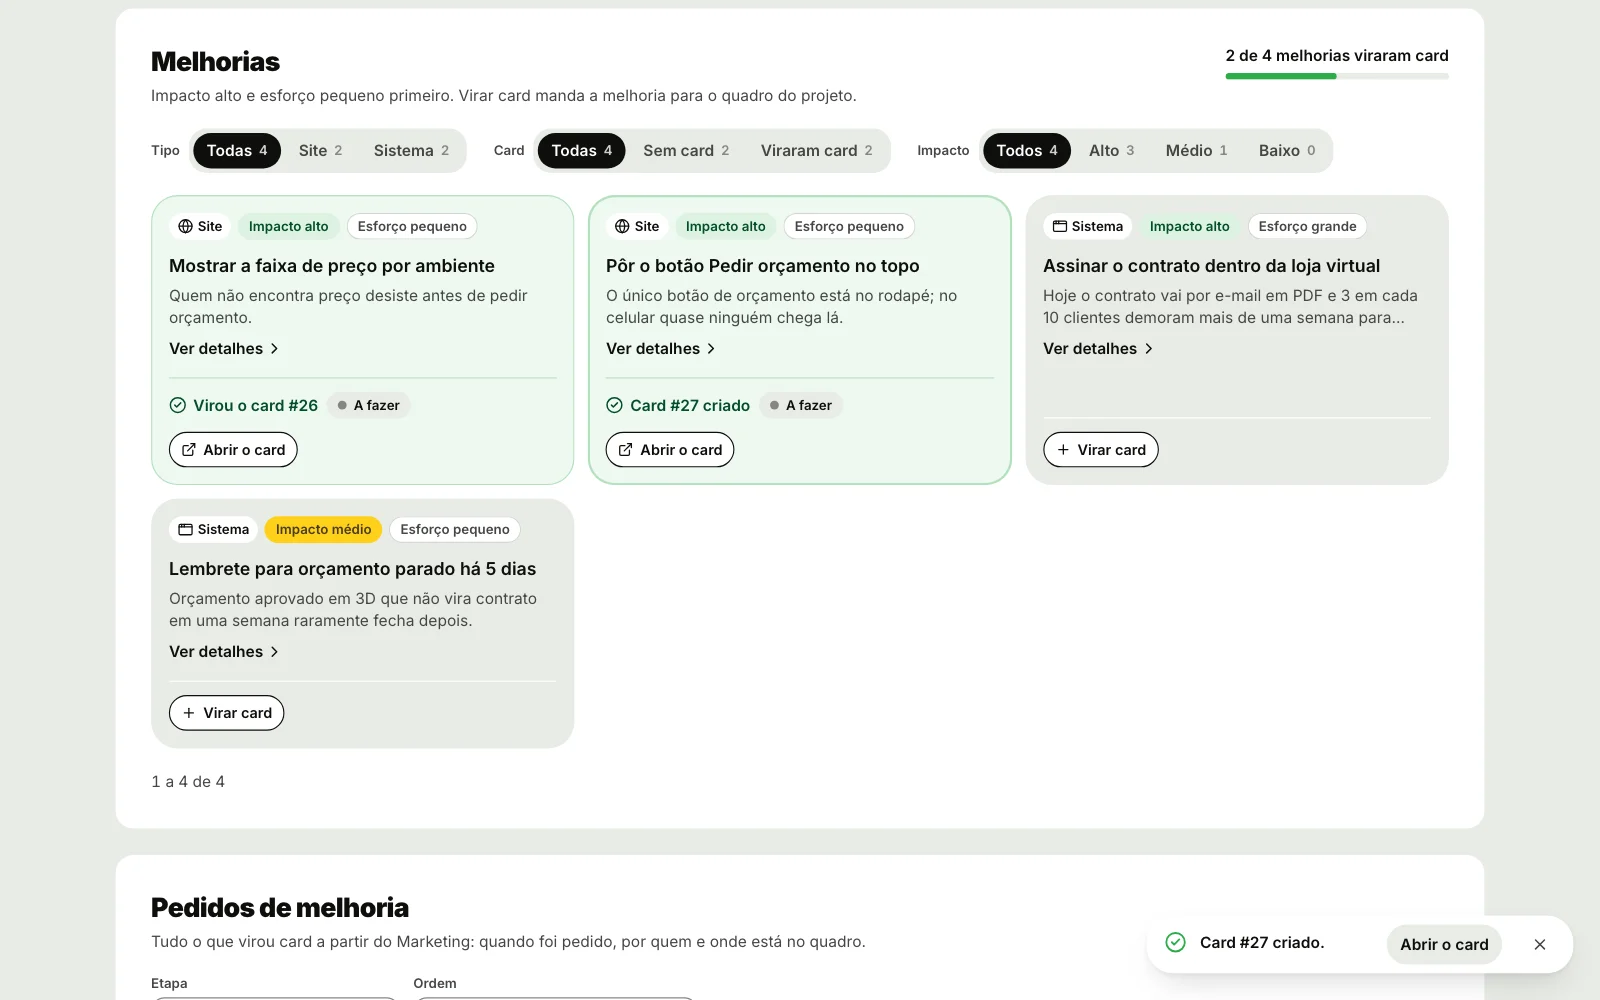The image size is (1600, 1000).
Task: Click the check icon beside Card #27 criado on the card
Action: 615,406
